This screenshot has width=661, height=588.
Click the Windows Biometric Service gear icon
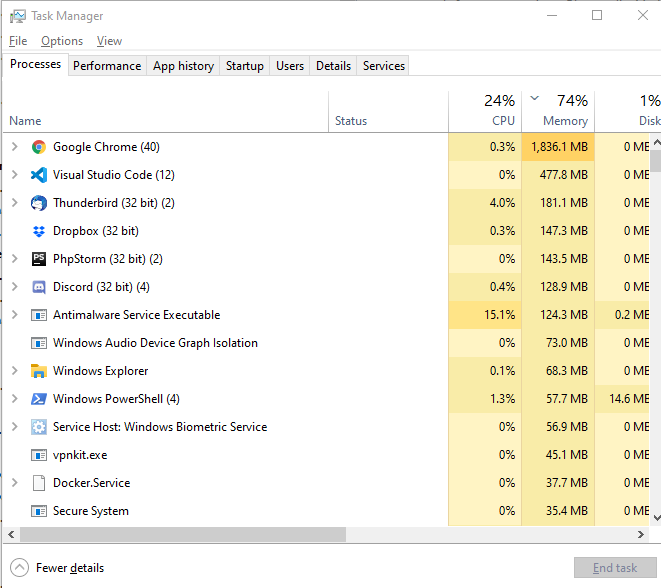[39, 427]
